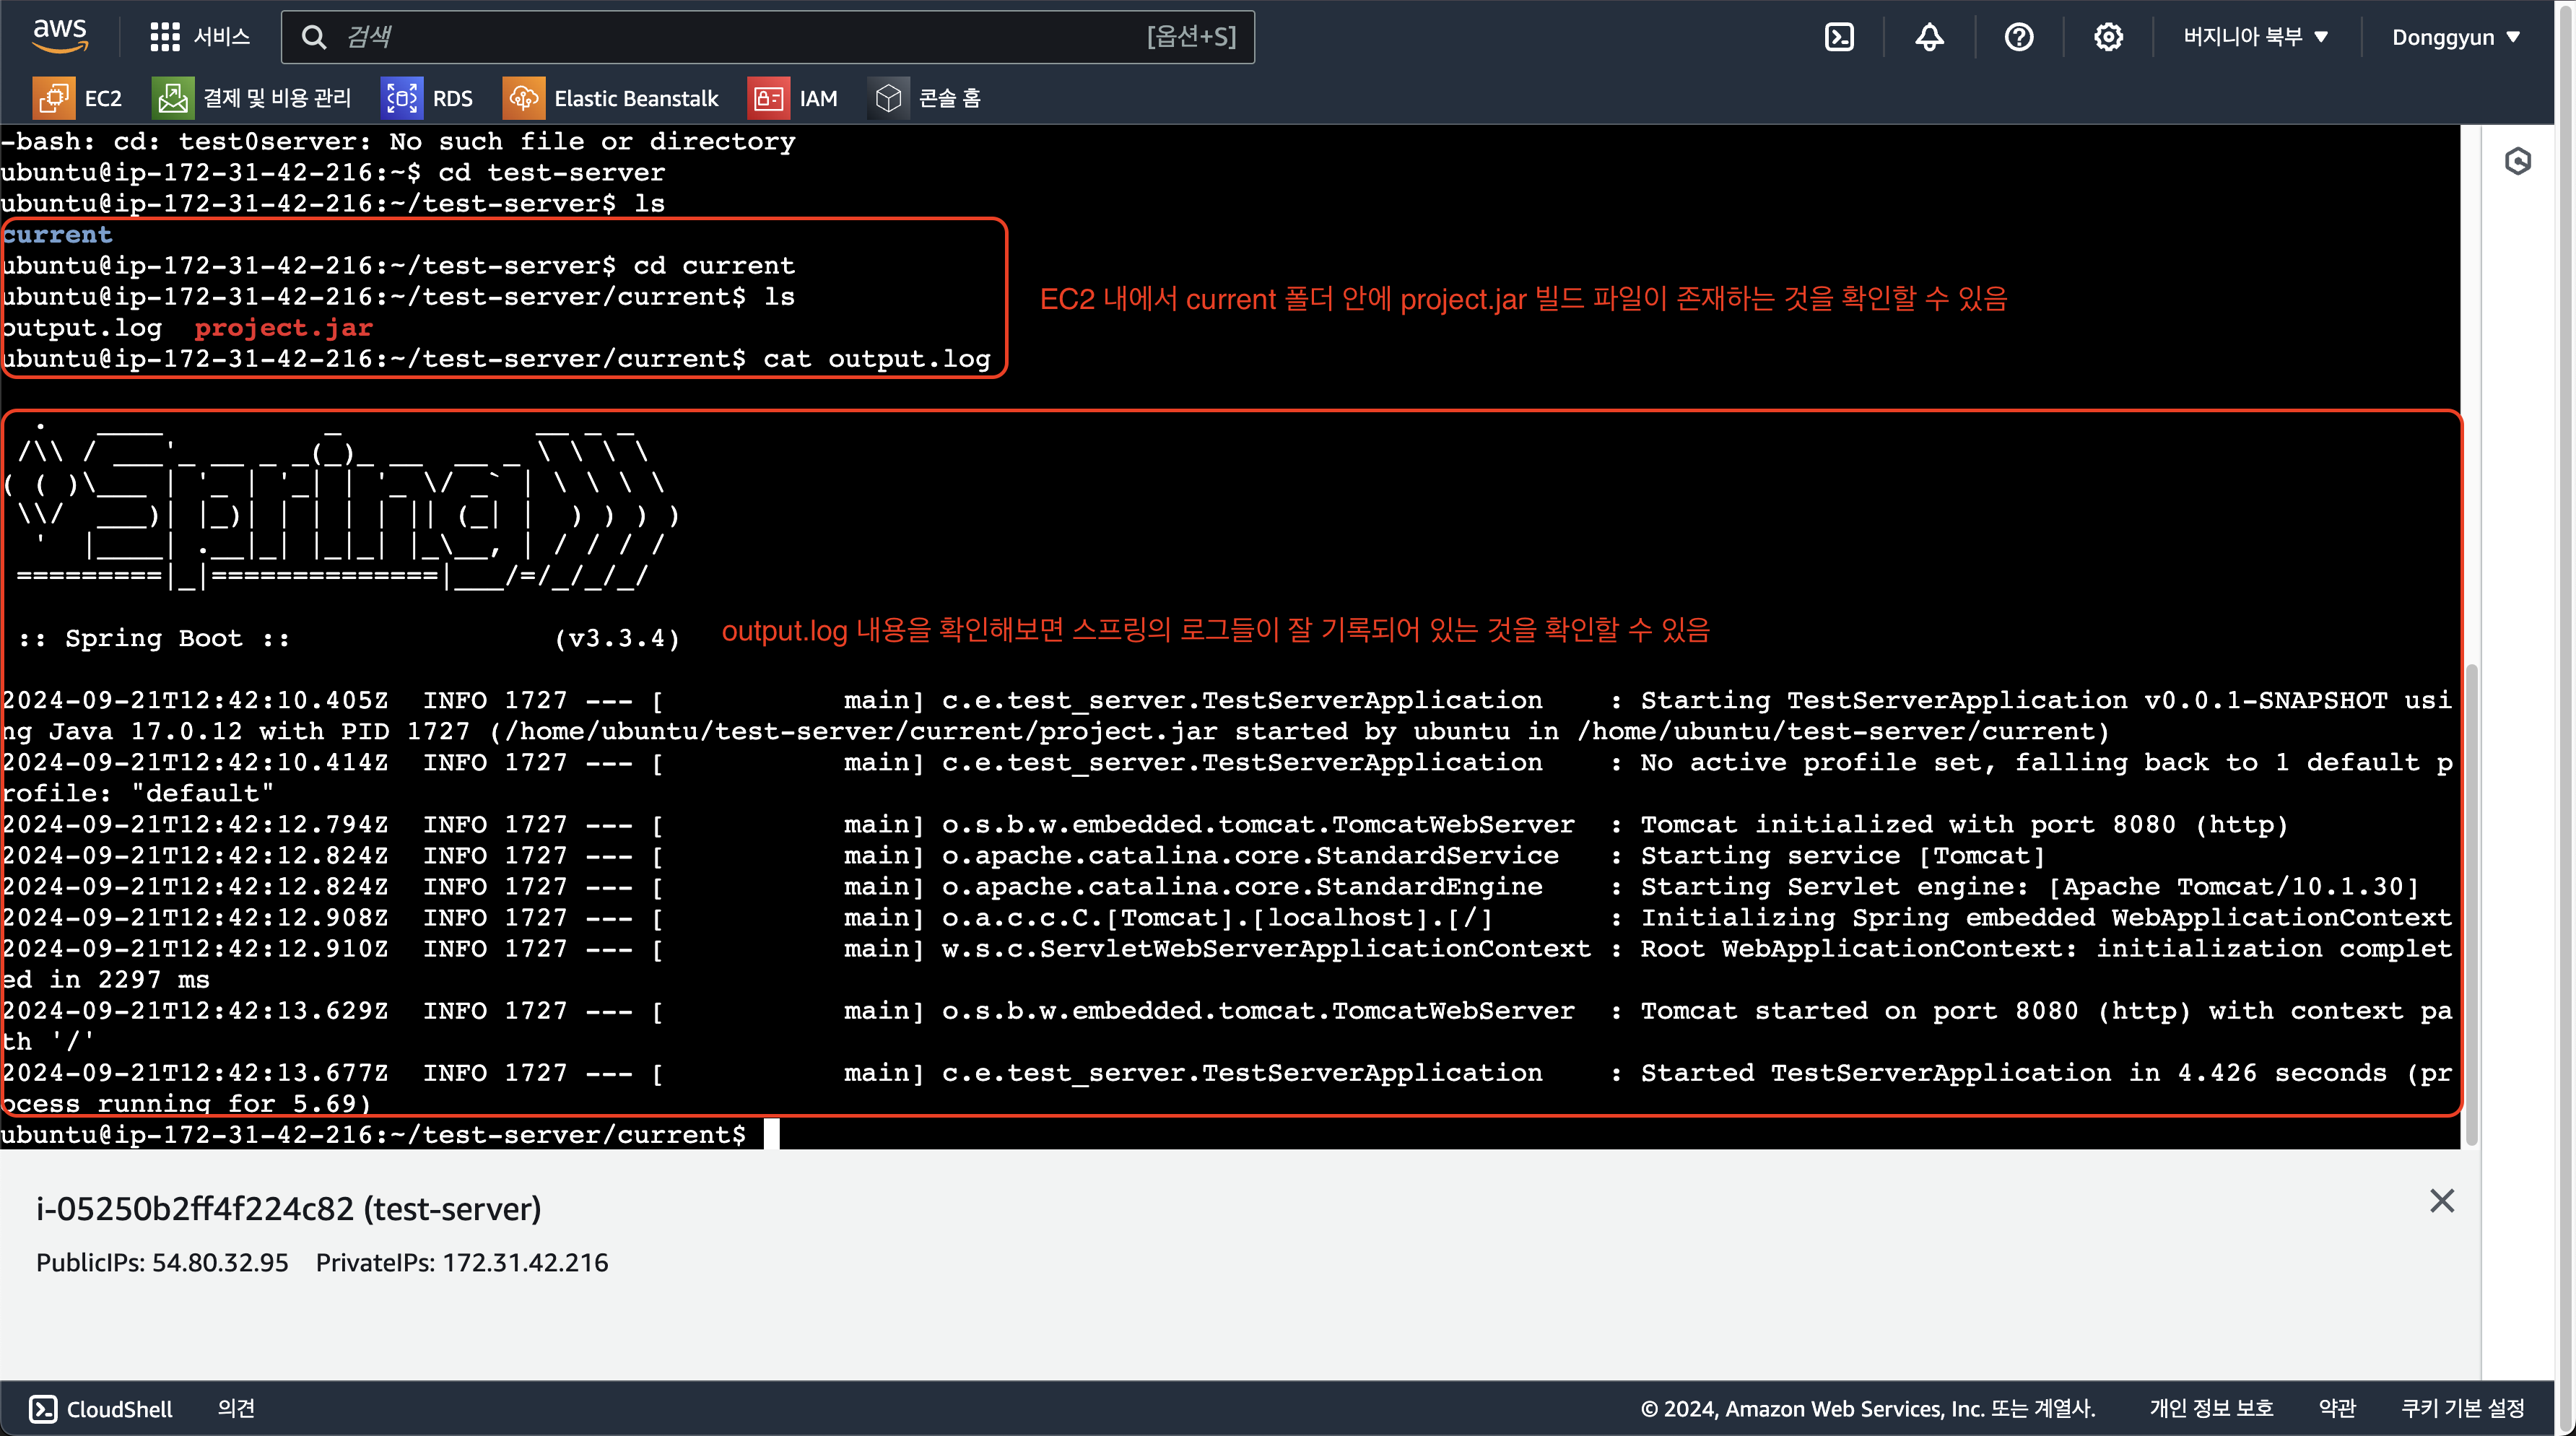This screenshot has height=1436, width=2576.
Task: Open CloudShell from top navigation icon
Action: point(1839,37)
